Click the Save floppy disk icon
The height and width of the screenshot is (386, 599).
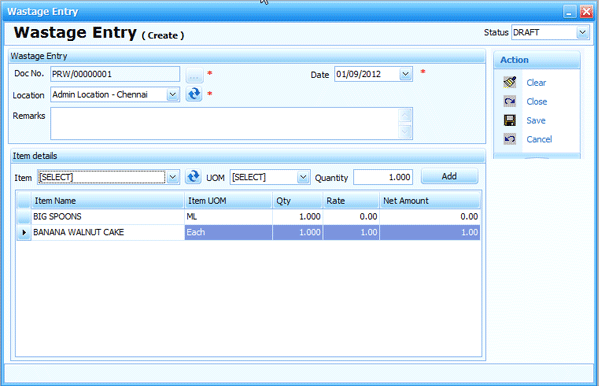point(510,120)
